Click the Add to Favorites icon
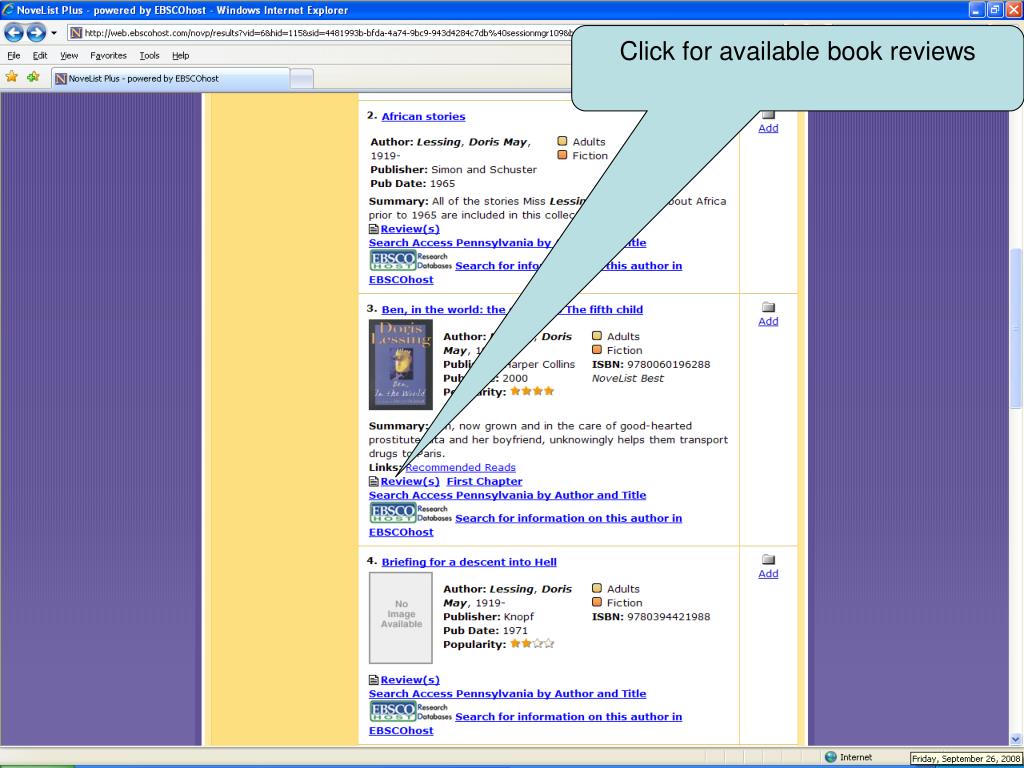 point(33,77)
